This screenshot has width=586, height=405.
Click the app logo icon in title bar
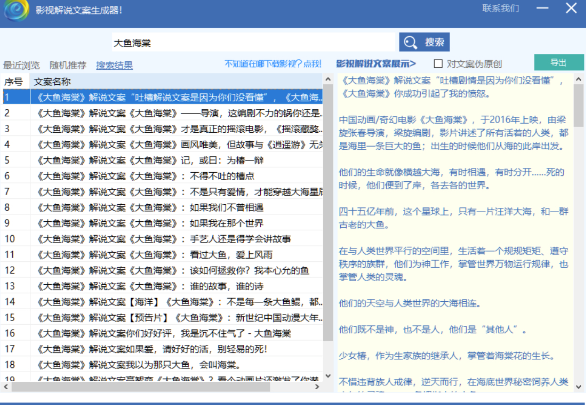[16, 10]
